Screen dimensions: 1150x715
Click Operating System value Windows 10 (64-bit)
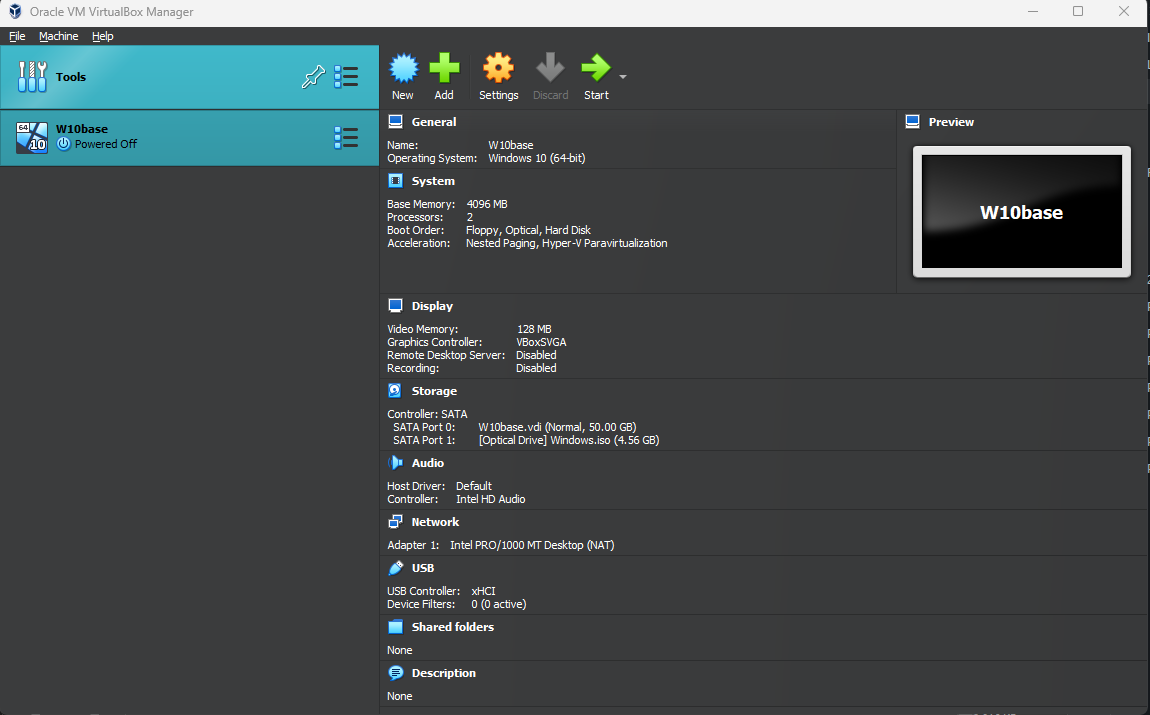click(x=537, y=158)
